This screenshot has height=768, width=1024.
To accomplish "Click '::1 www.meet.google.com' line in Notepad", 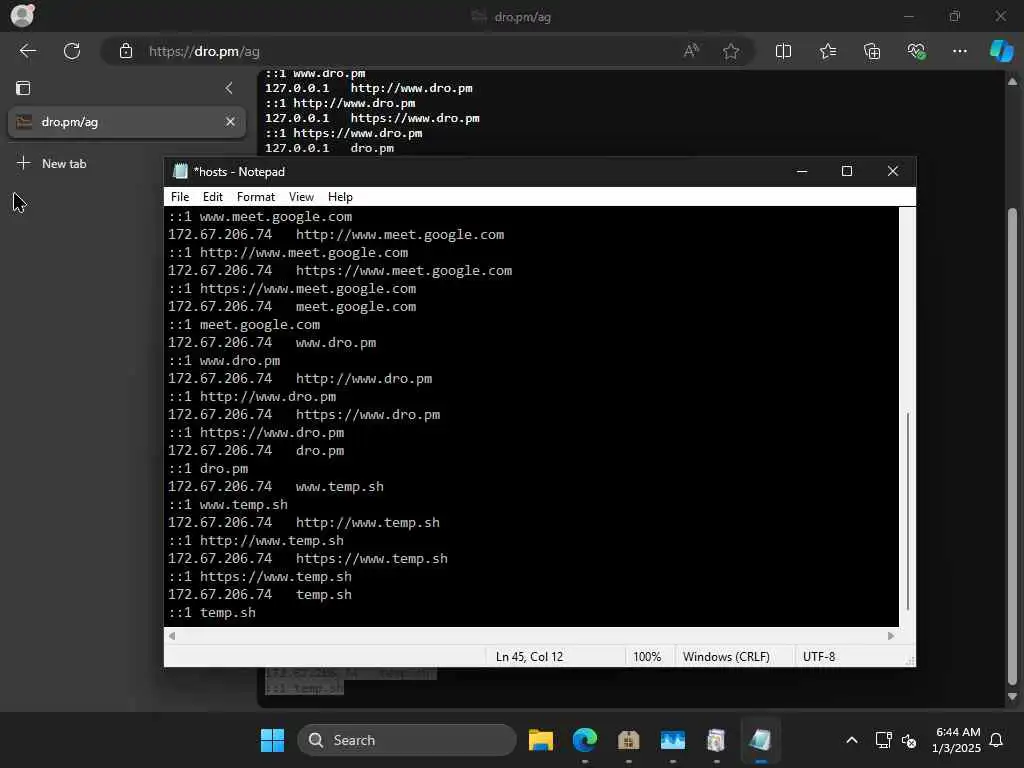I will coord(260,217).
